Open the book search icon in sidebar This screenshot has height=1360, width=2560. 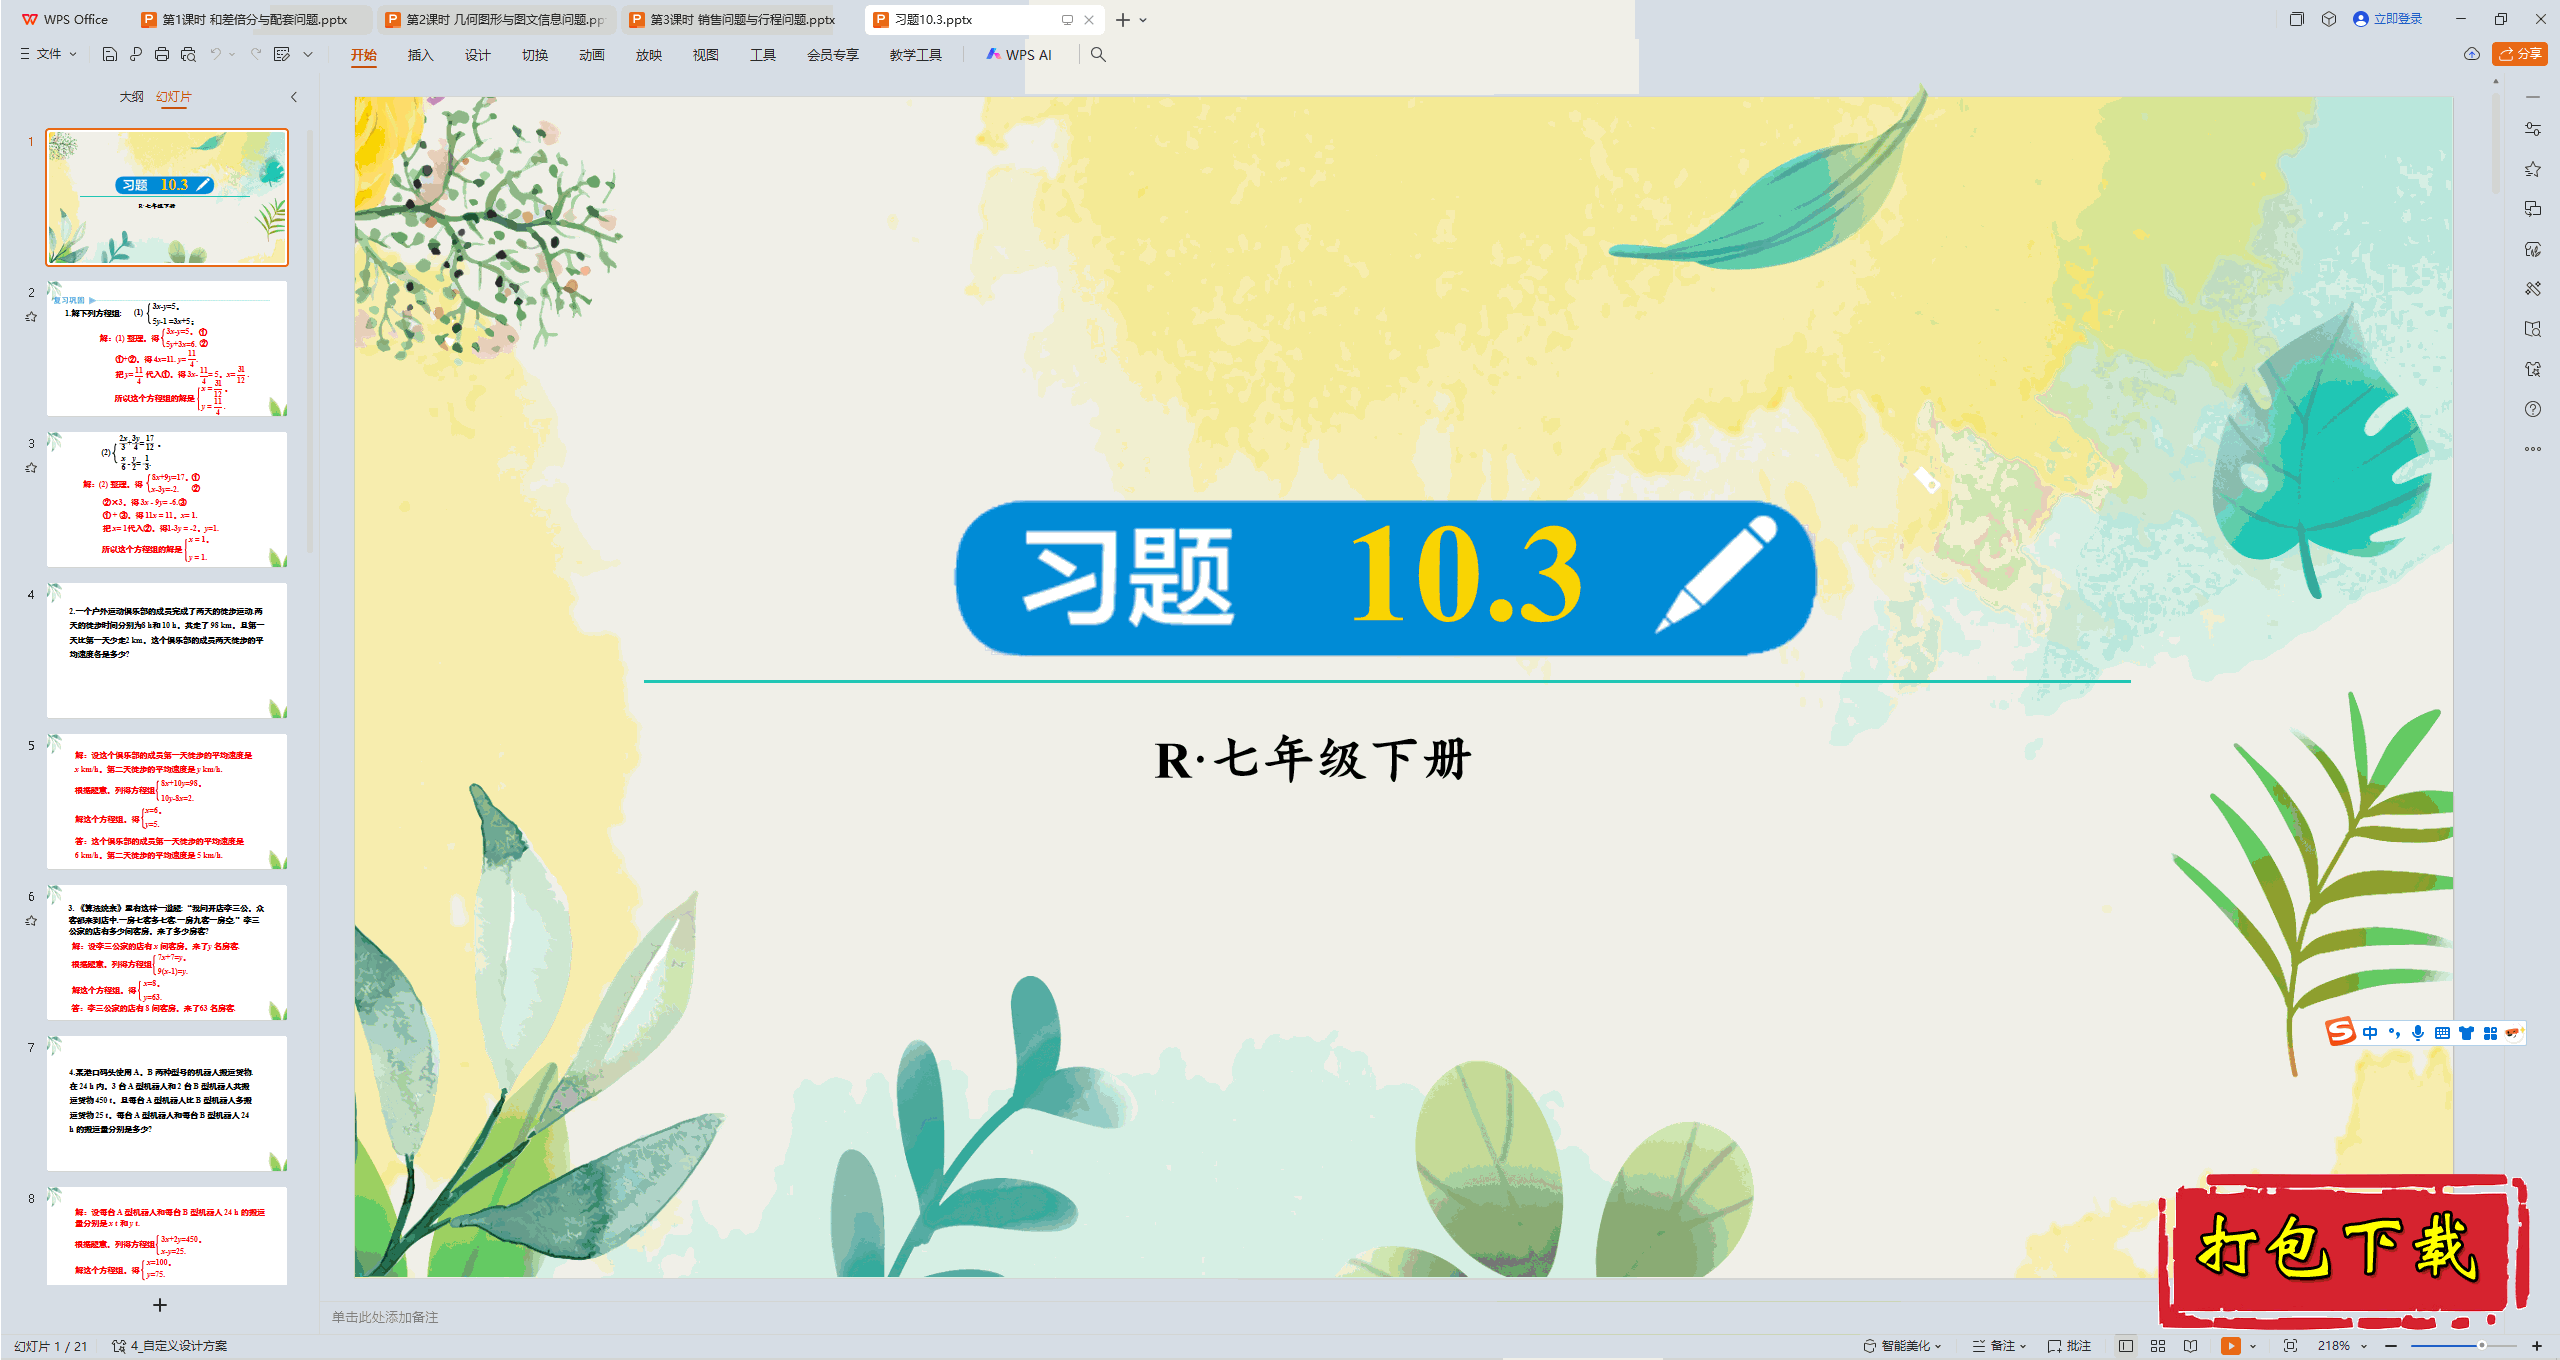coord(2532,329)
